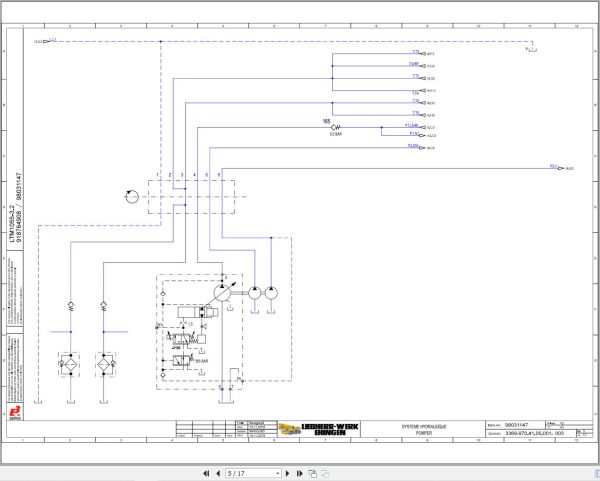600x481 pixels.
Task: Jump to the last page
Action: (x=300, y=473)
